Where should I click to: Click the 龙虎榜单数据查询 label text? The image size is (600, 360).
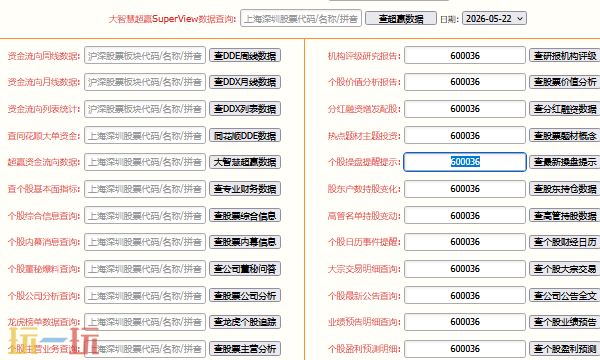click(44, 323)
